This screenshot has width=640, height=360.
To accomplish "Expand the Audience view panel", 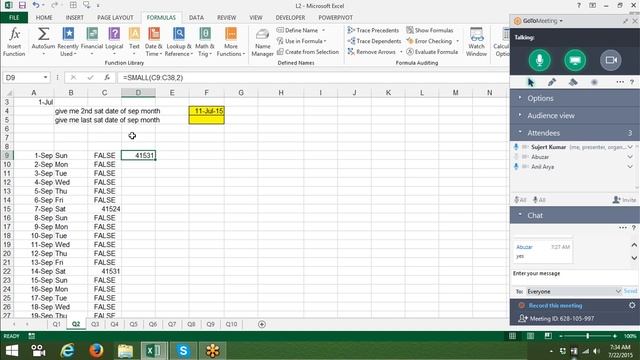I will pos(575,116).
